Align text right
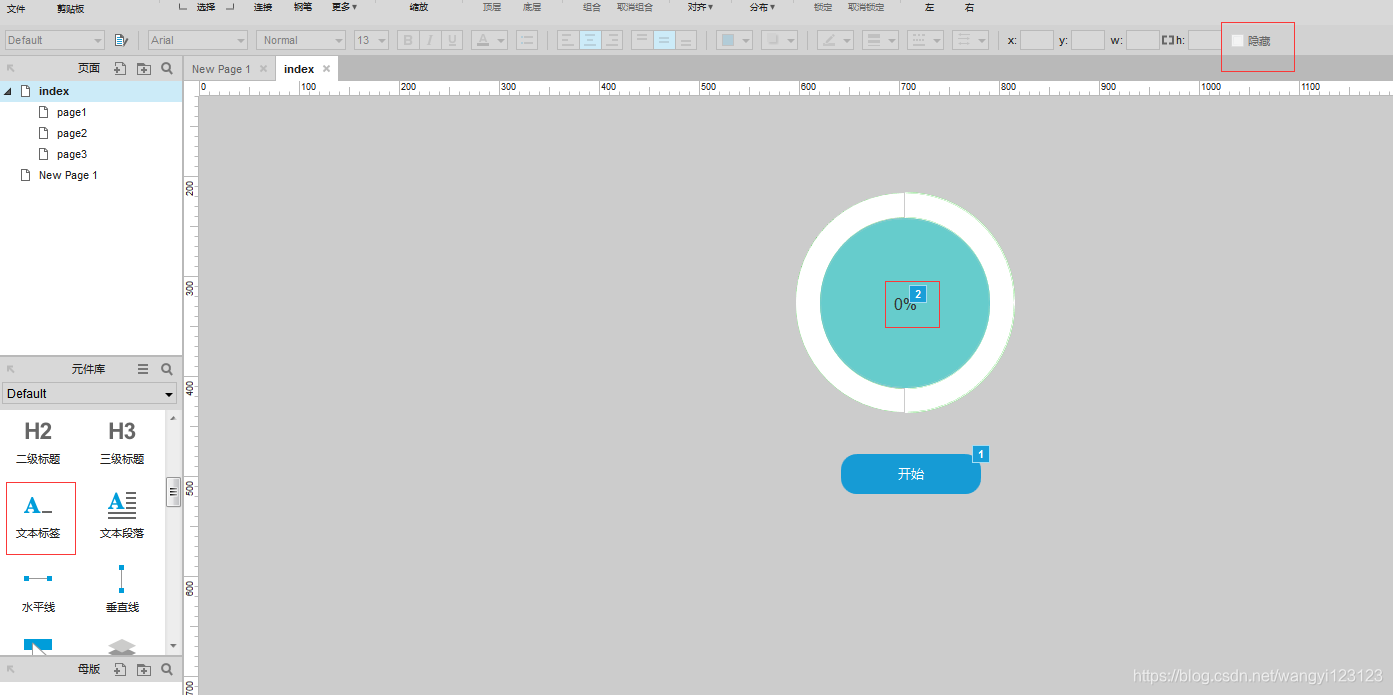The width and height of the screenshot is (1393, 695). 612,40
